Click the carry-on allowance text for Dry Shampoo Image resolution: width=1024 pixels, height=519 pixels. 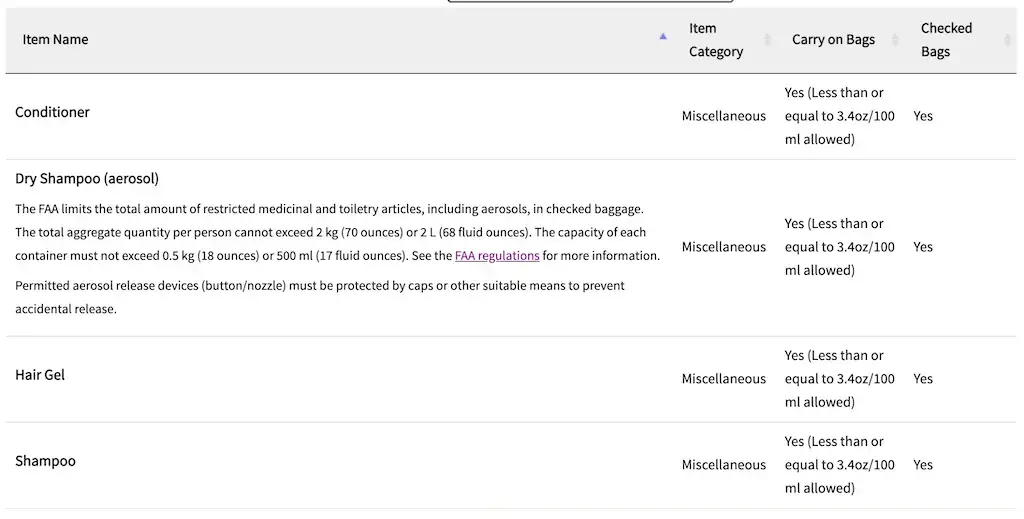tap(839, 247)
